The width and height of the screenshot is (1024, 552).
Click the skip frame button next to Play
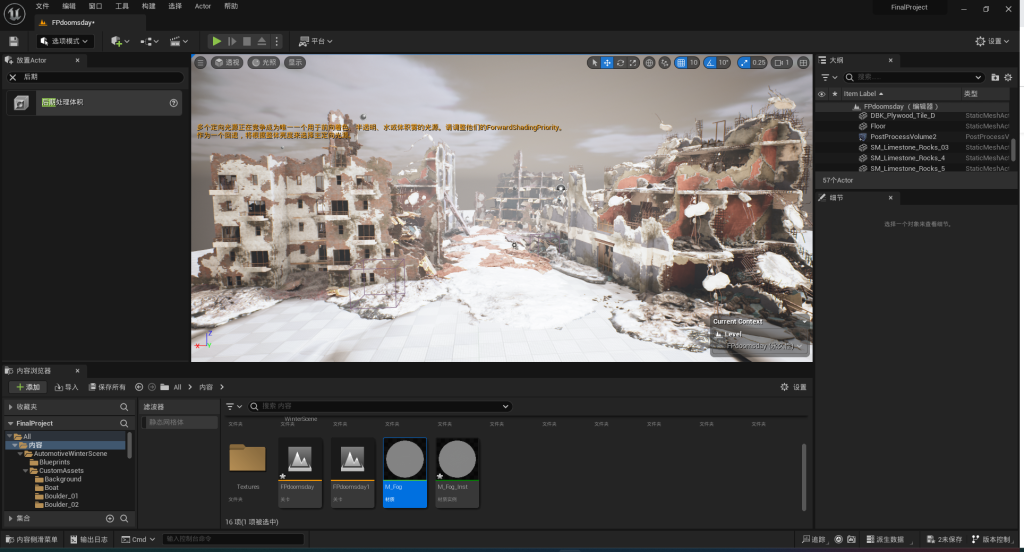[x=232, y=41]
